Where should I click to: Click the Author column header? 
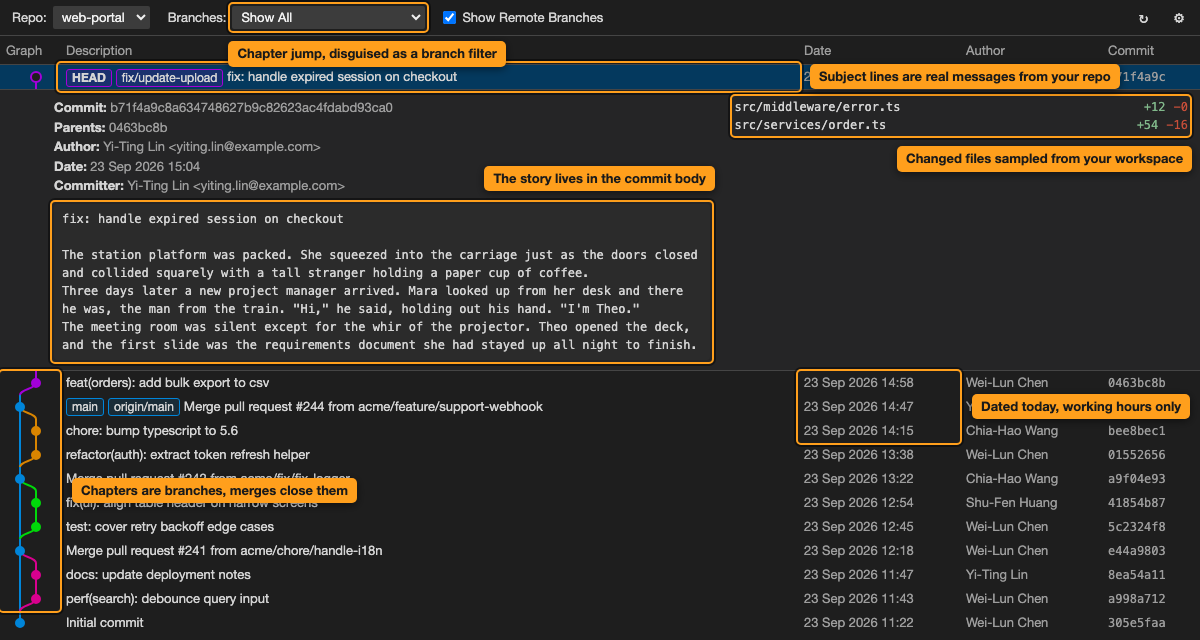(x=985, y=50)
